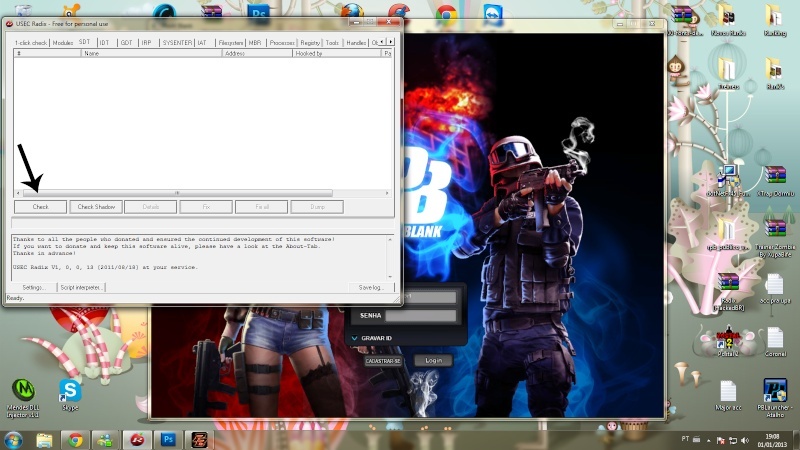Click the PT language indicator in the tray
Screen dimensions: 800x450
[x=685, y=439]
